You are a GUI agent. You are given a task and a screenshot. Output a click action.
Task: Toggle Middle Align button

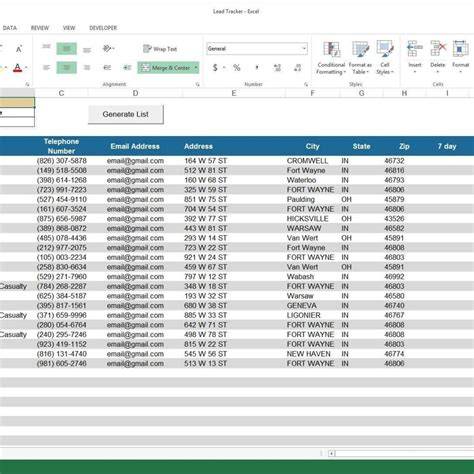pos(67,49)
